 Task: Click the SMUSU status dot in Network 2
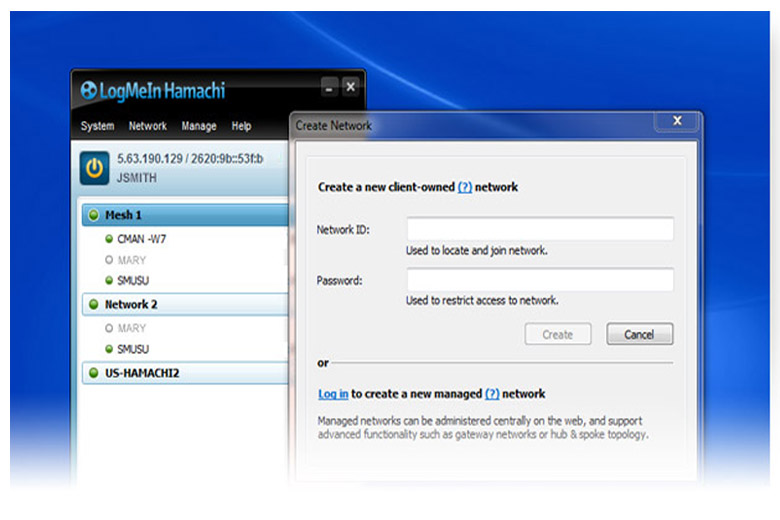click(x=109, y=349)
